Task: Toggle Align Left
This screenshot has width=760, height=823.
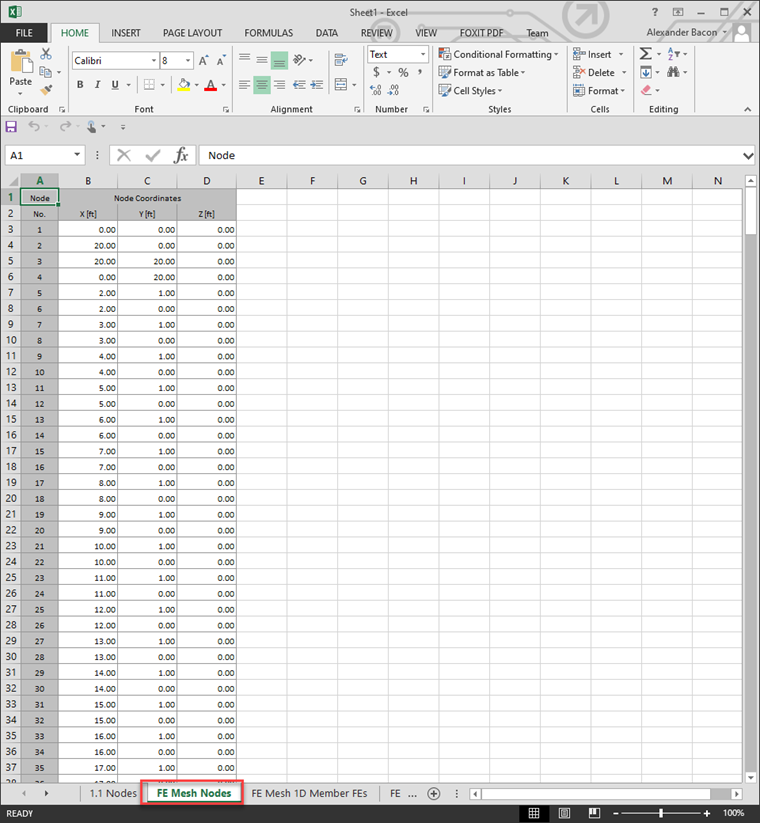Action: tap(245, 84)
